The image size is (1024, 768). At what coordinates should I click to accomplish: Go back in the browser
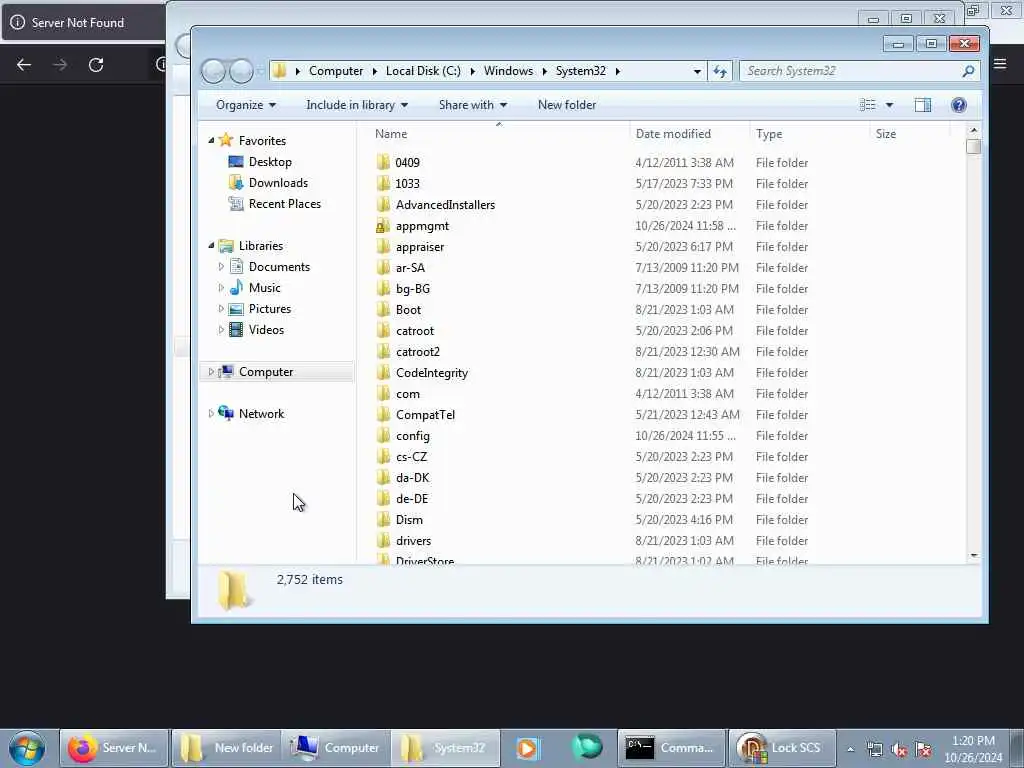(24, 65)
